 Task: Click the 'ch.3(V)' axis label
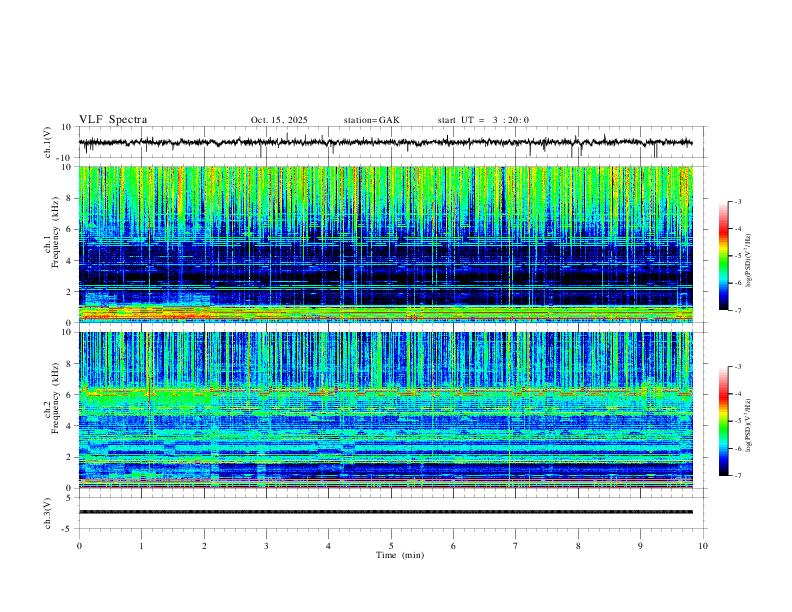coord(48,513)
